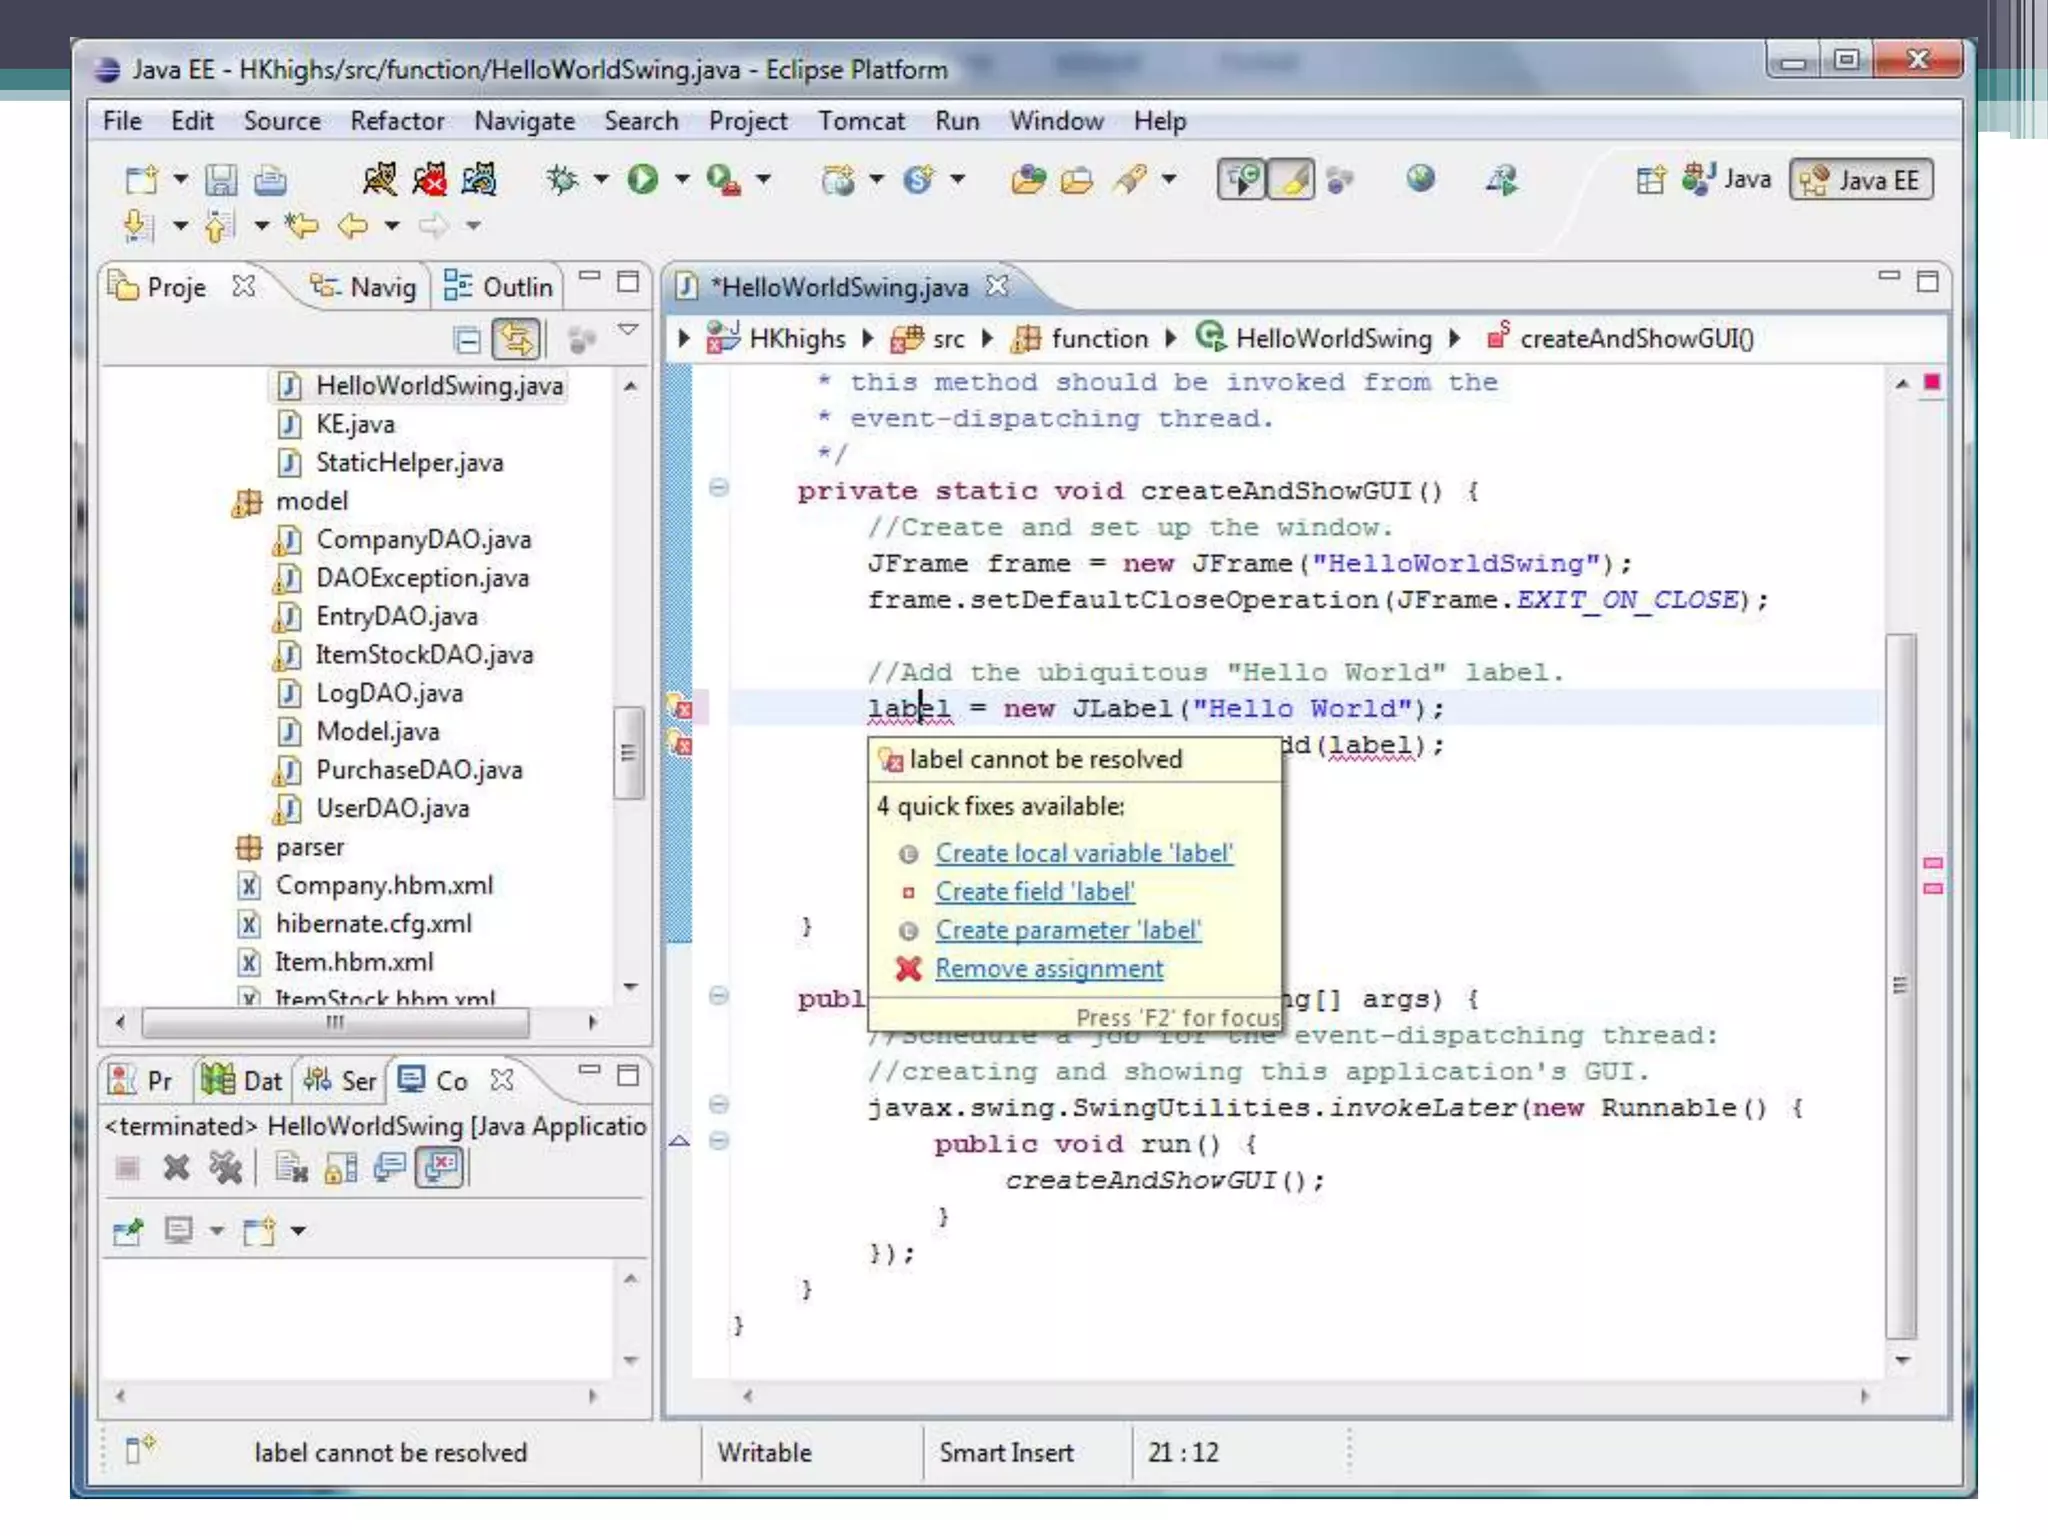This screenshot has height=1536, width=2048.
Task: Switch to Java EE perspective
Action: [x=1860, y=180]
